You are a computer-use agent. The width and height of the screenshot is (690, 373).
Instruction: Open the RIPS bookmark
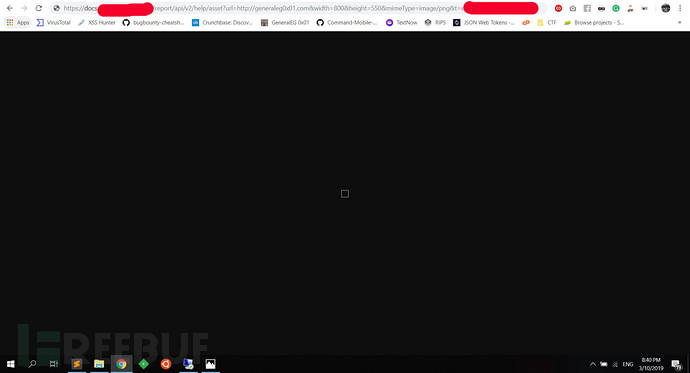pyautogui.click(x=435, y=22)
